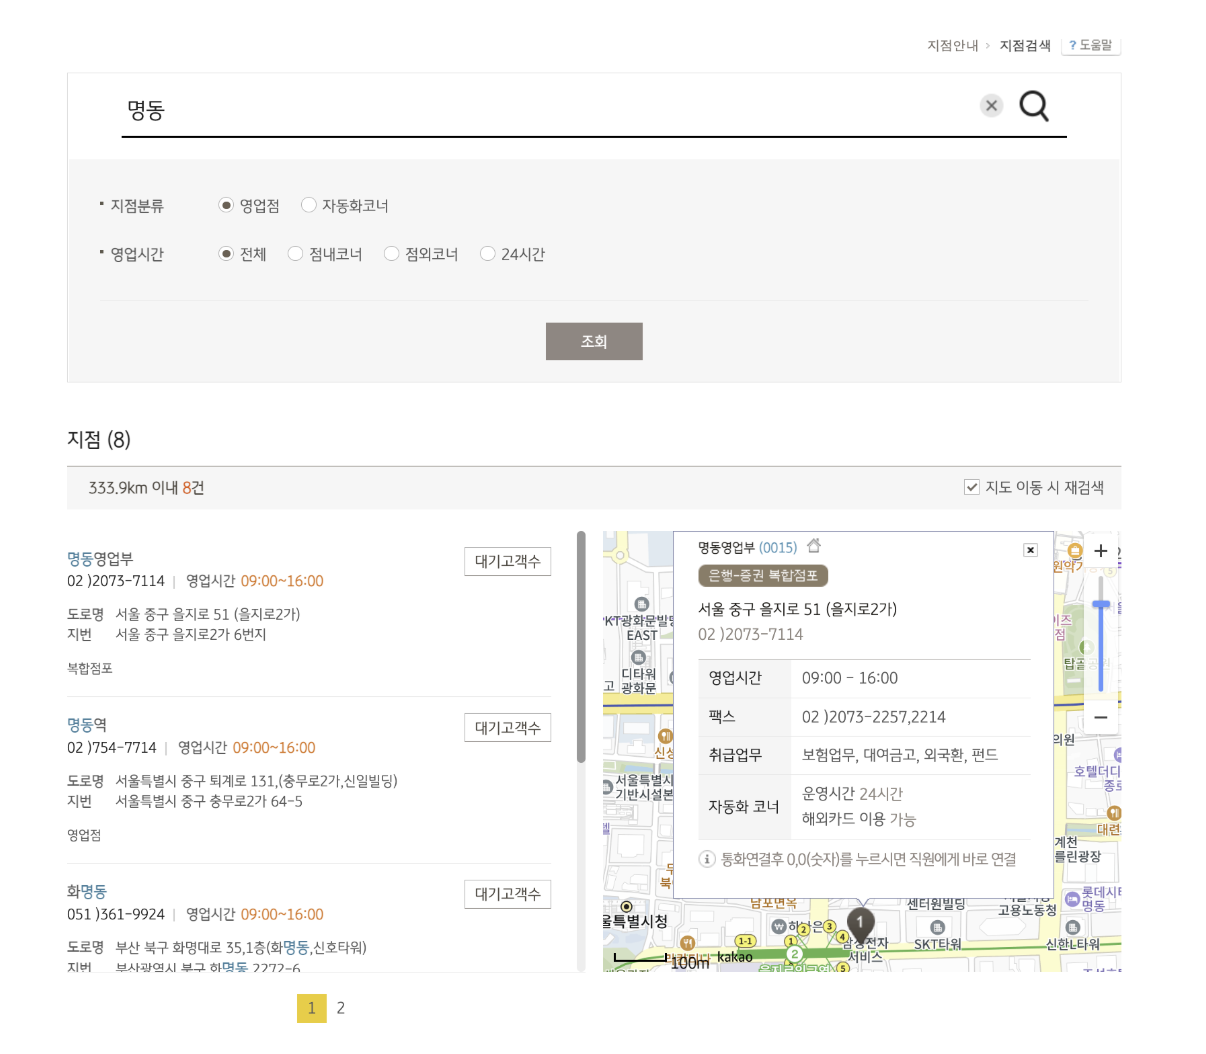Uncheck 지도 이동 시 재검색

click(971, 487)
